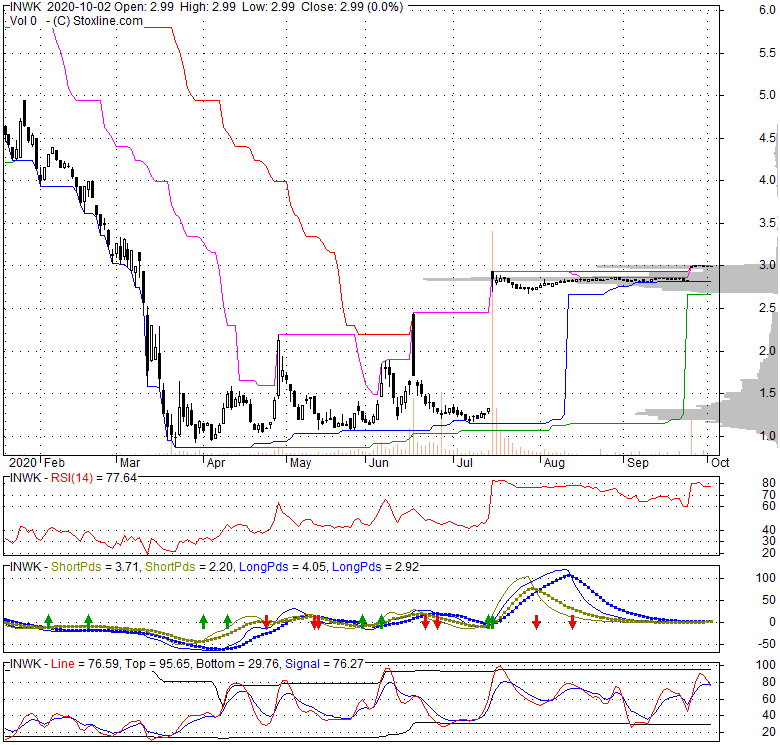Image resolution: width=780 pixels, height=745 pixels.
Task: Click the -50 label on oscillator axis
Action: click(x=766, y=644)
